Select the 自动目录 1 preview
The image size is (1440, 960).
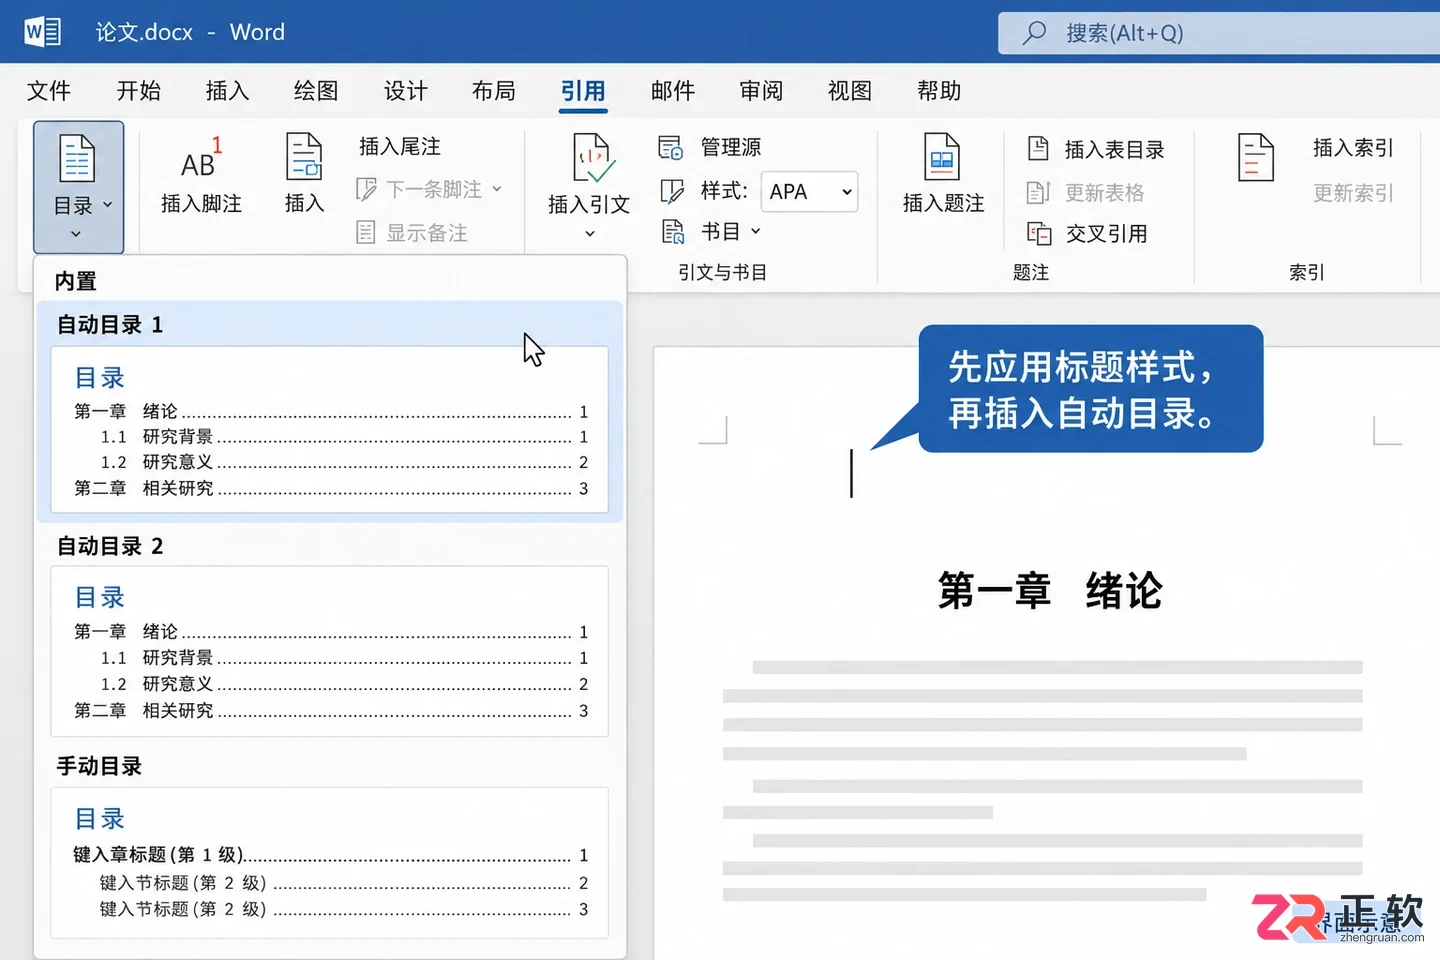pyautogui.click(x=330, y=429)
